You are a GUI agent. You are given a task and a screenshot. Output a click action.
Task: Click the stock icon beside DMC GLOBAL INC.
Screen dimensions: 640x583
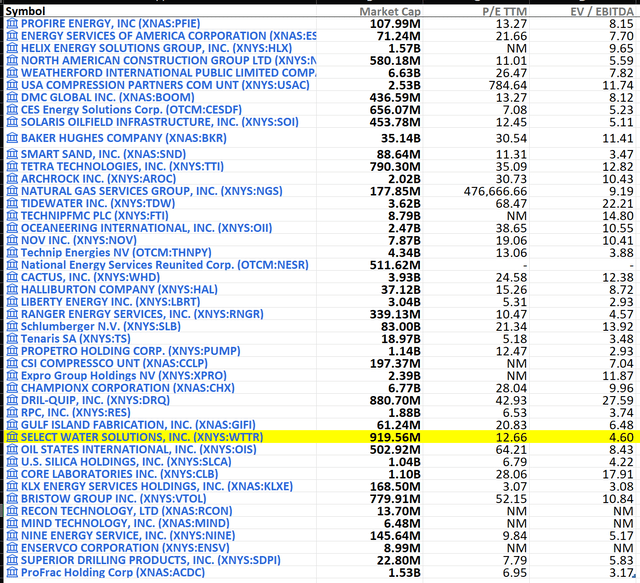point(12,97)
